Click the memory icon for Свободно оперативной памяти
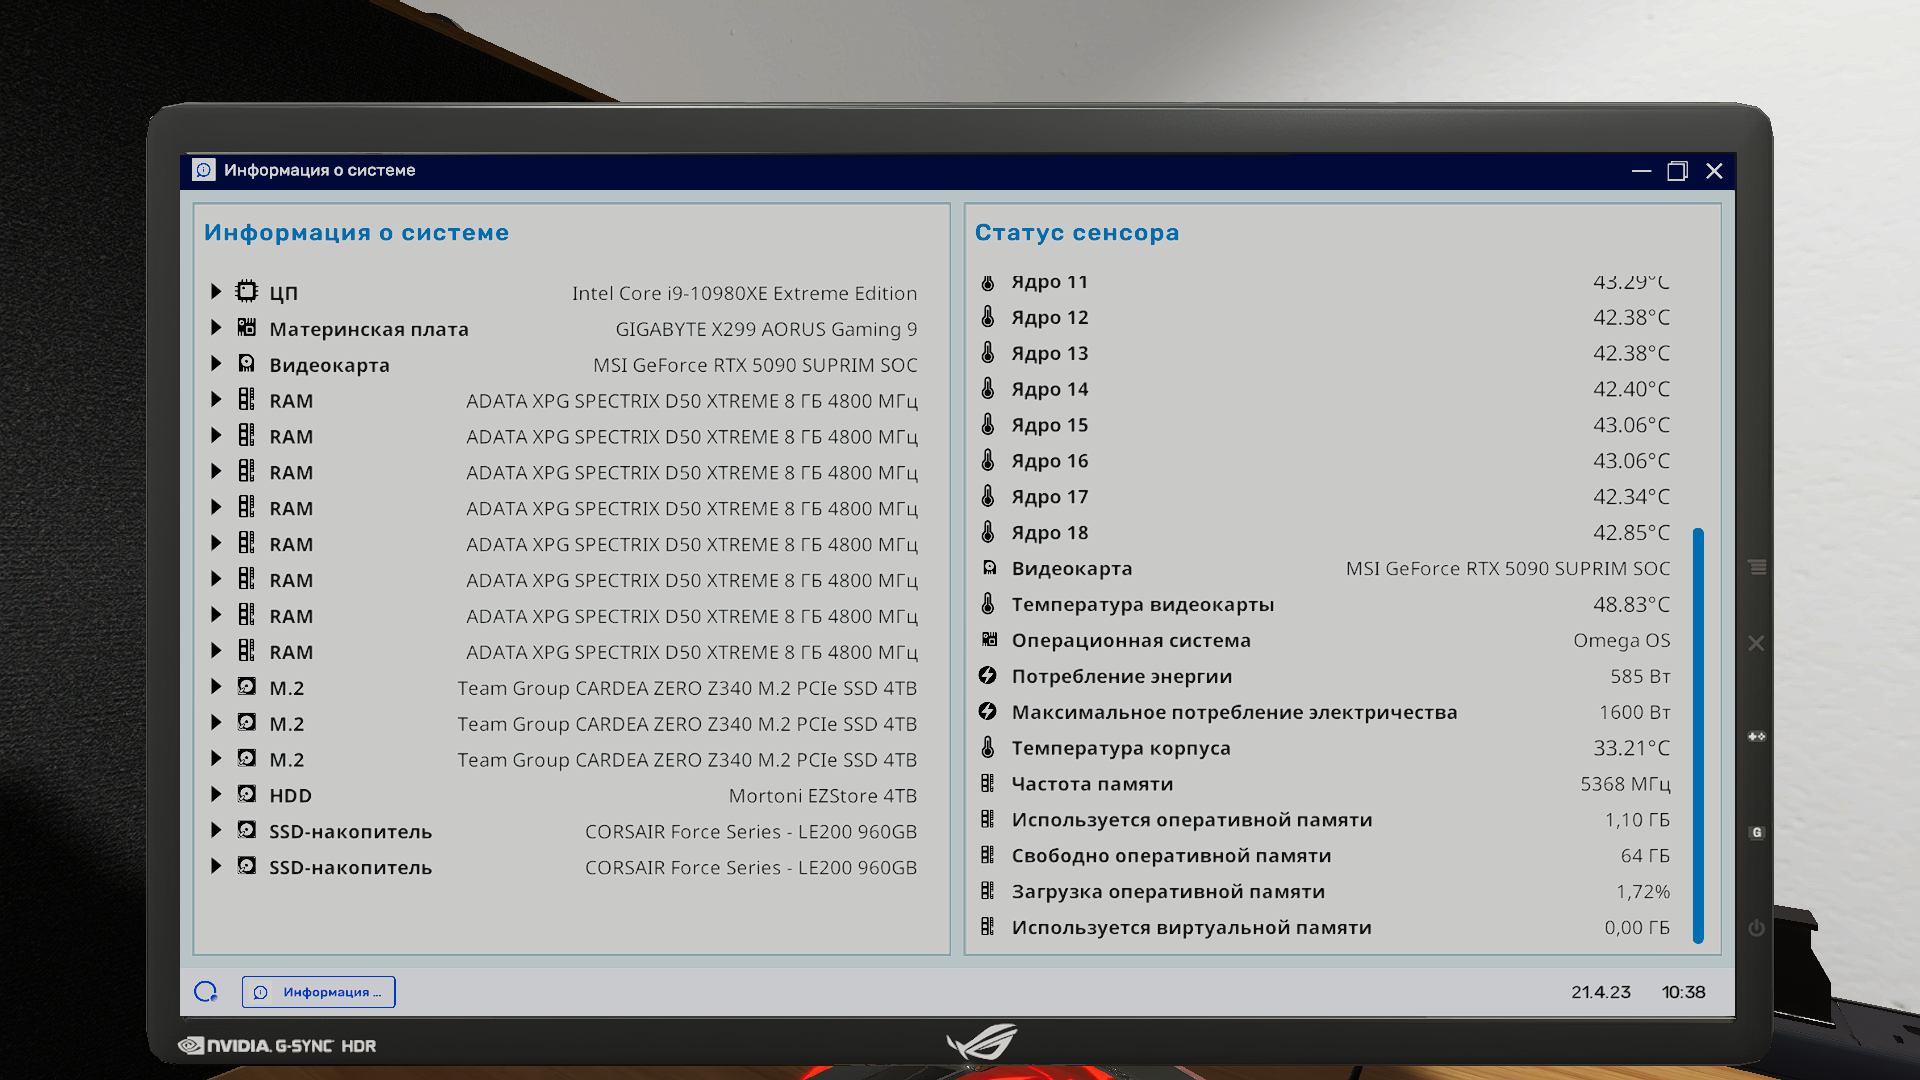This screenshot has height=1080, width=1920. 988,856
